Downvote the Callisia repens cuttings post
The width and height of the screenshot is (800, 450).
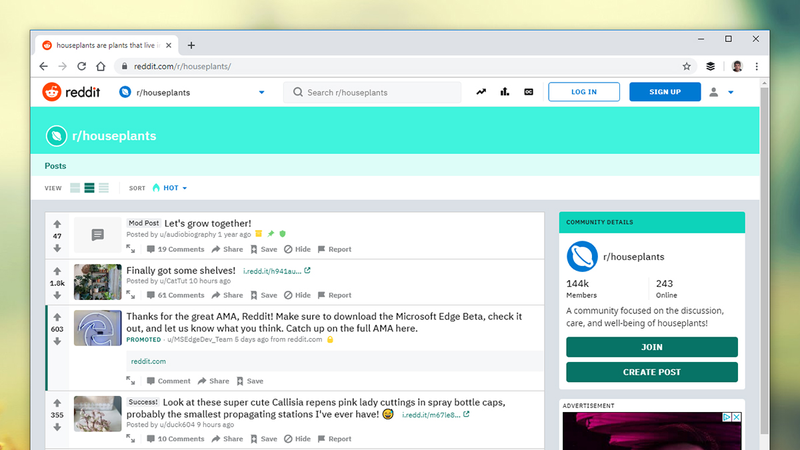point(57,427)
